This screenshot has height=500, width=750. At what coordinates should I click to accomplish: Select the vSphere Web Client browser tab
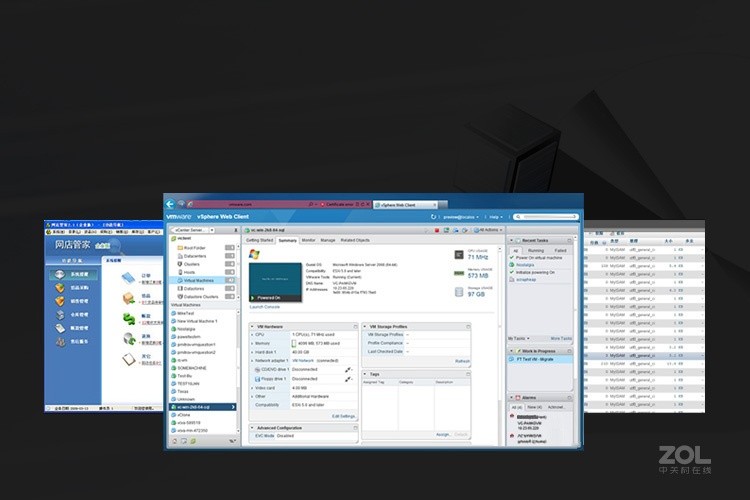pyautogui.click(x=405, y=205)
